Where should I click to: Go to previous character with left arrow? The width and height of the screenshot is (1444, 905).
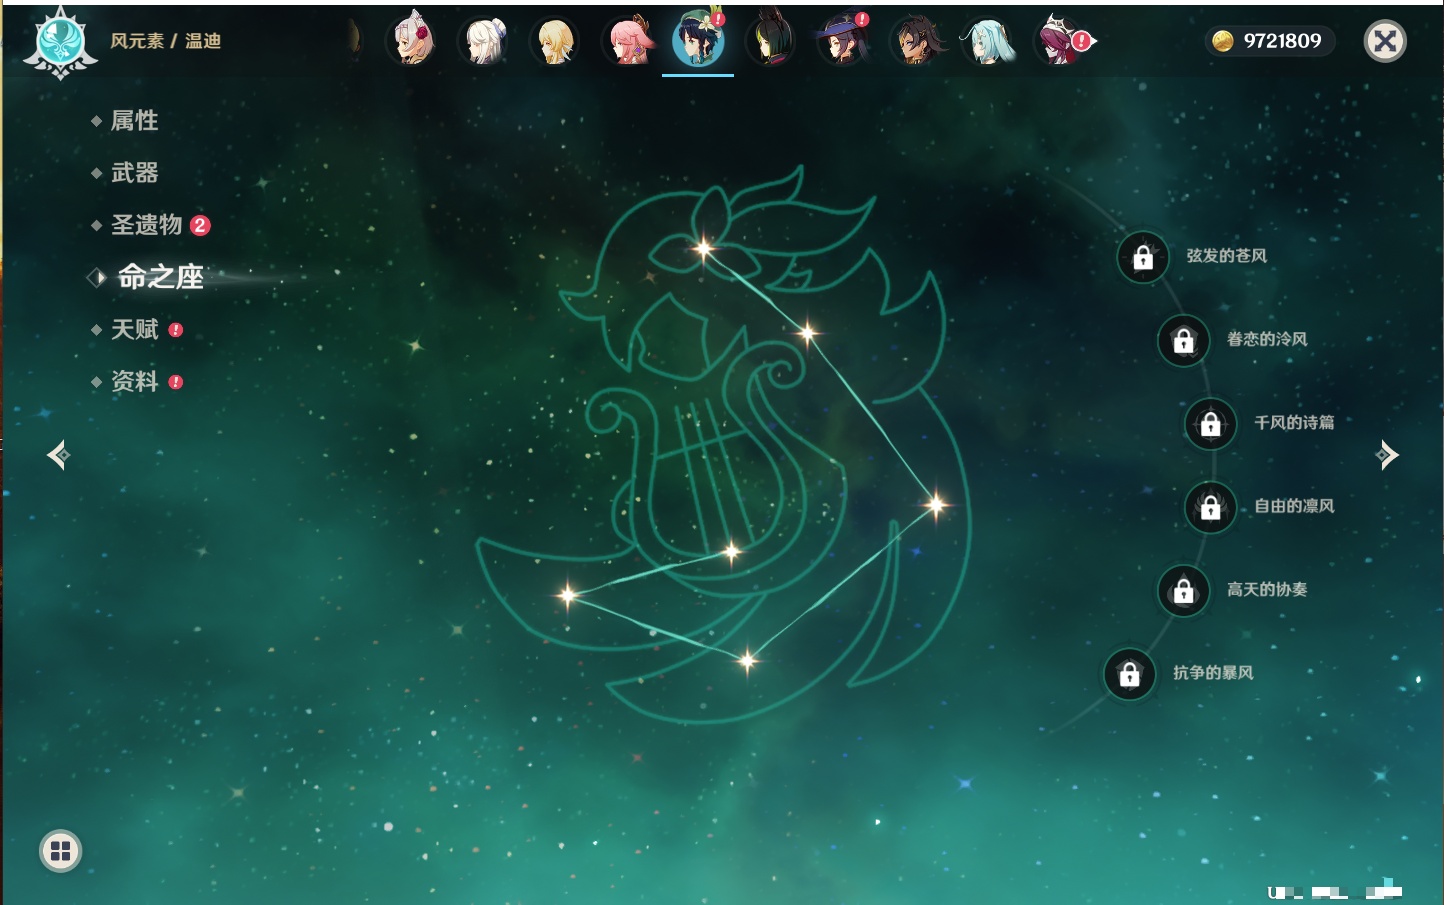pyautogui.click(x=58, y=455)
